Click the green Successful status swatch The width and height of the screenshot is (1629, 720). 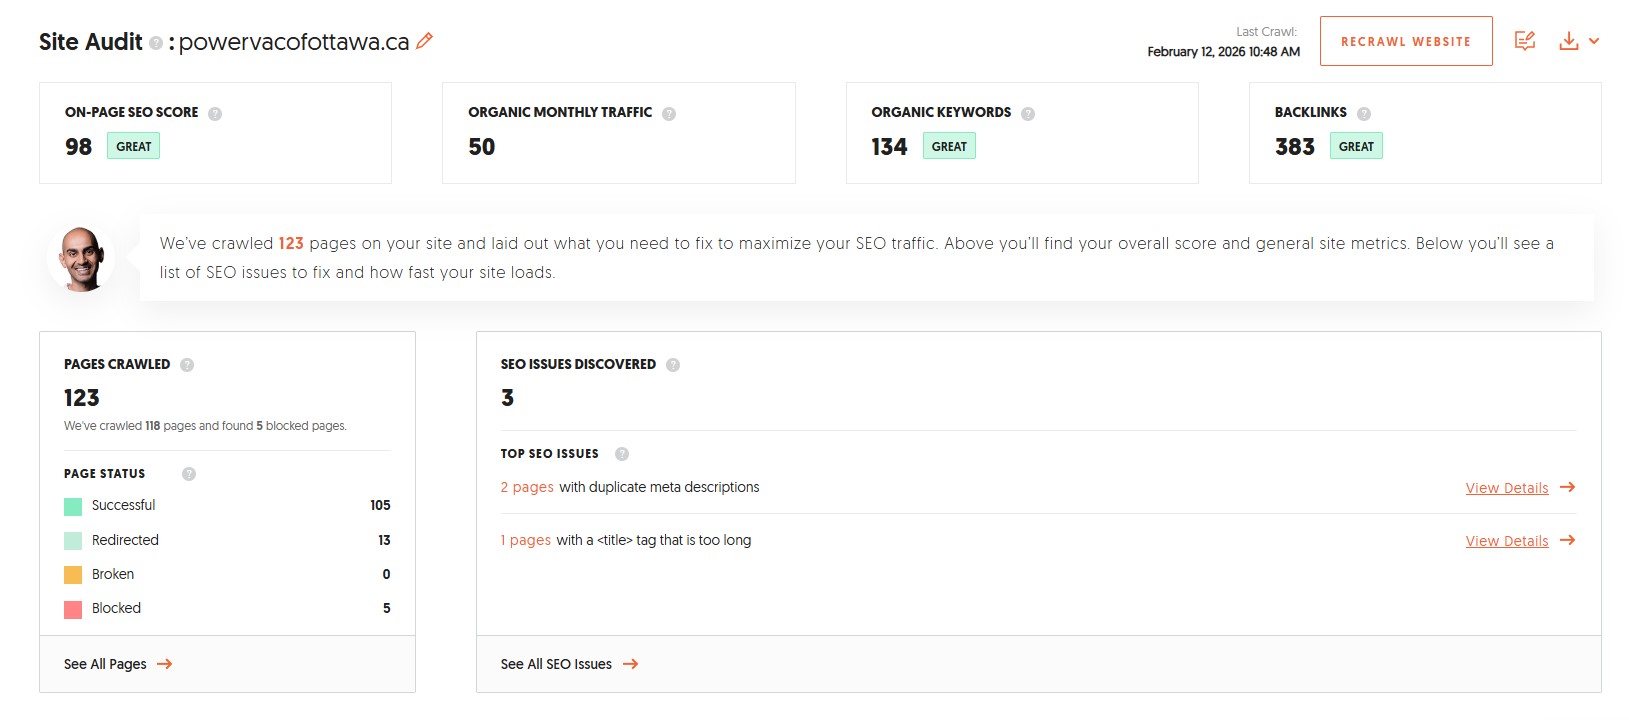click(73, 506)
